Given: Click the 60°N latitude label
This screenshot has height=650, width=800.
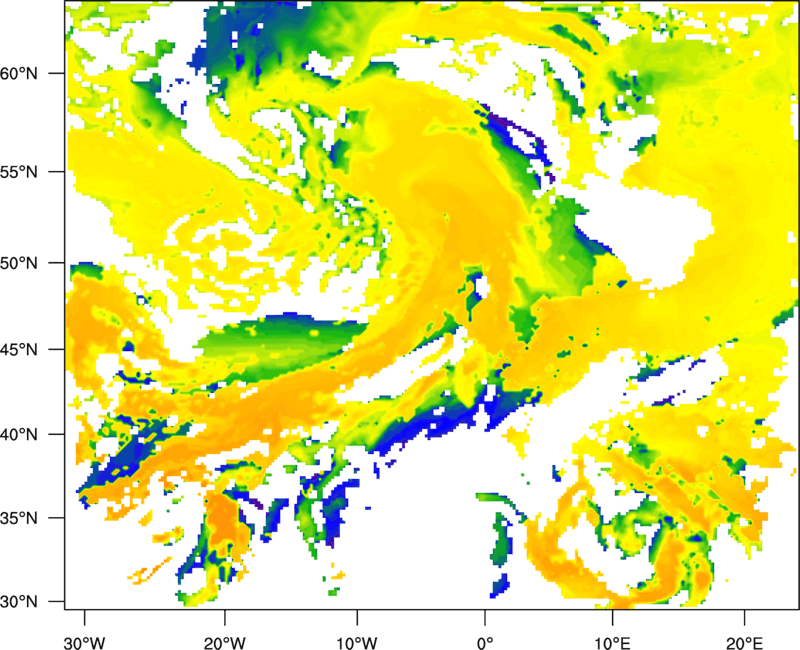Looking at the screenshot, I should tap(19, 73).
